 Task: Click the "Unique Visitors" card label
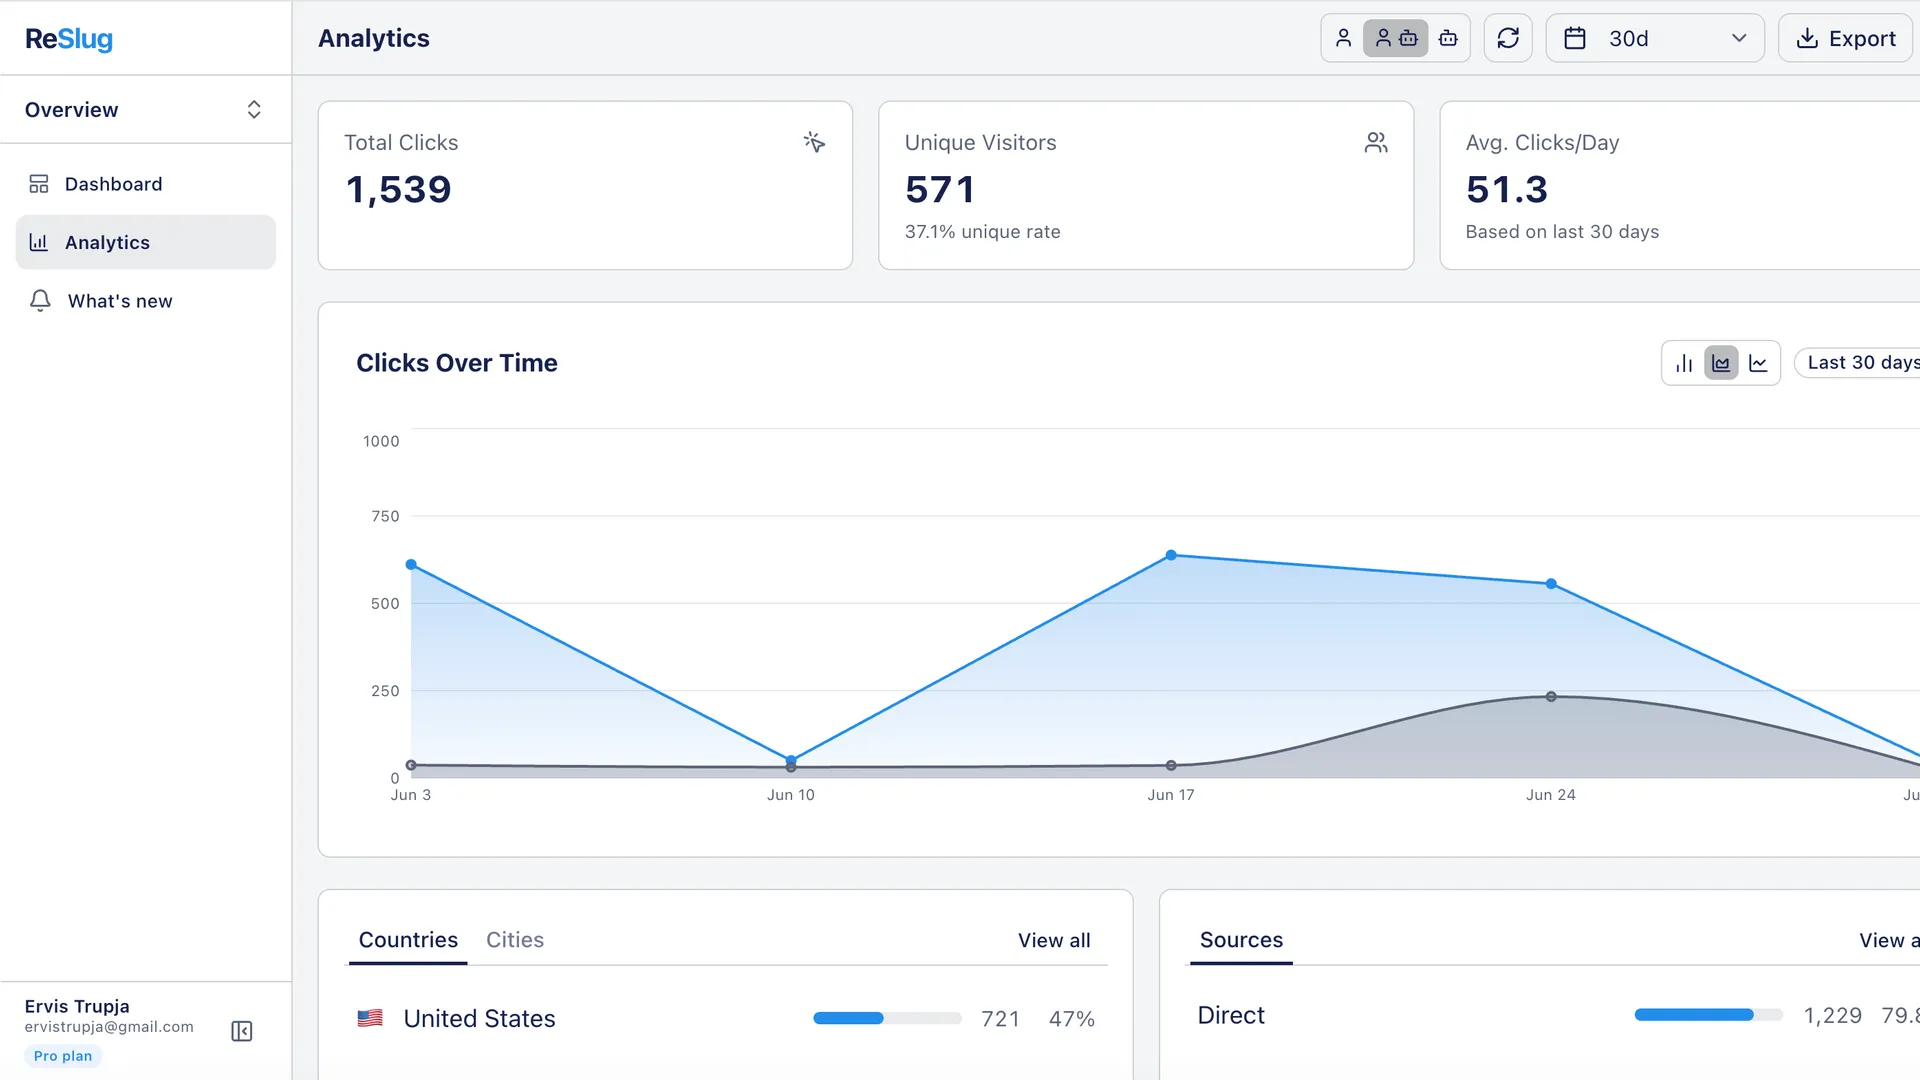[x=980, y=143]
